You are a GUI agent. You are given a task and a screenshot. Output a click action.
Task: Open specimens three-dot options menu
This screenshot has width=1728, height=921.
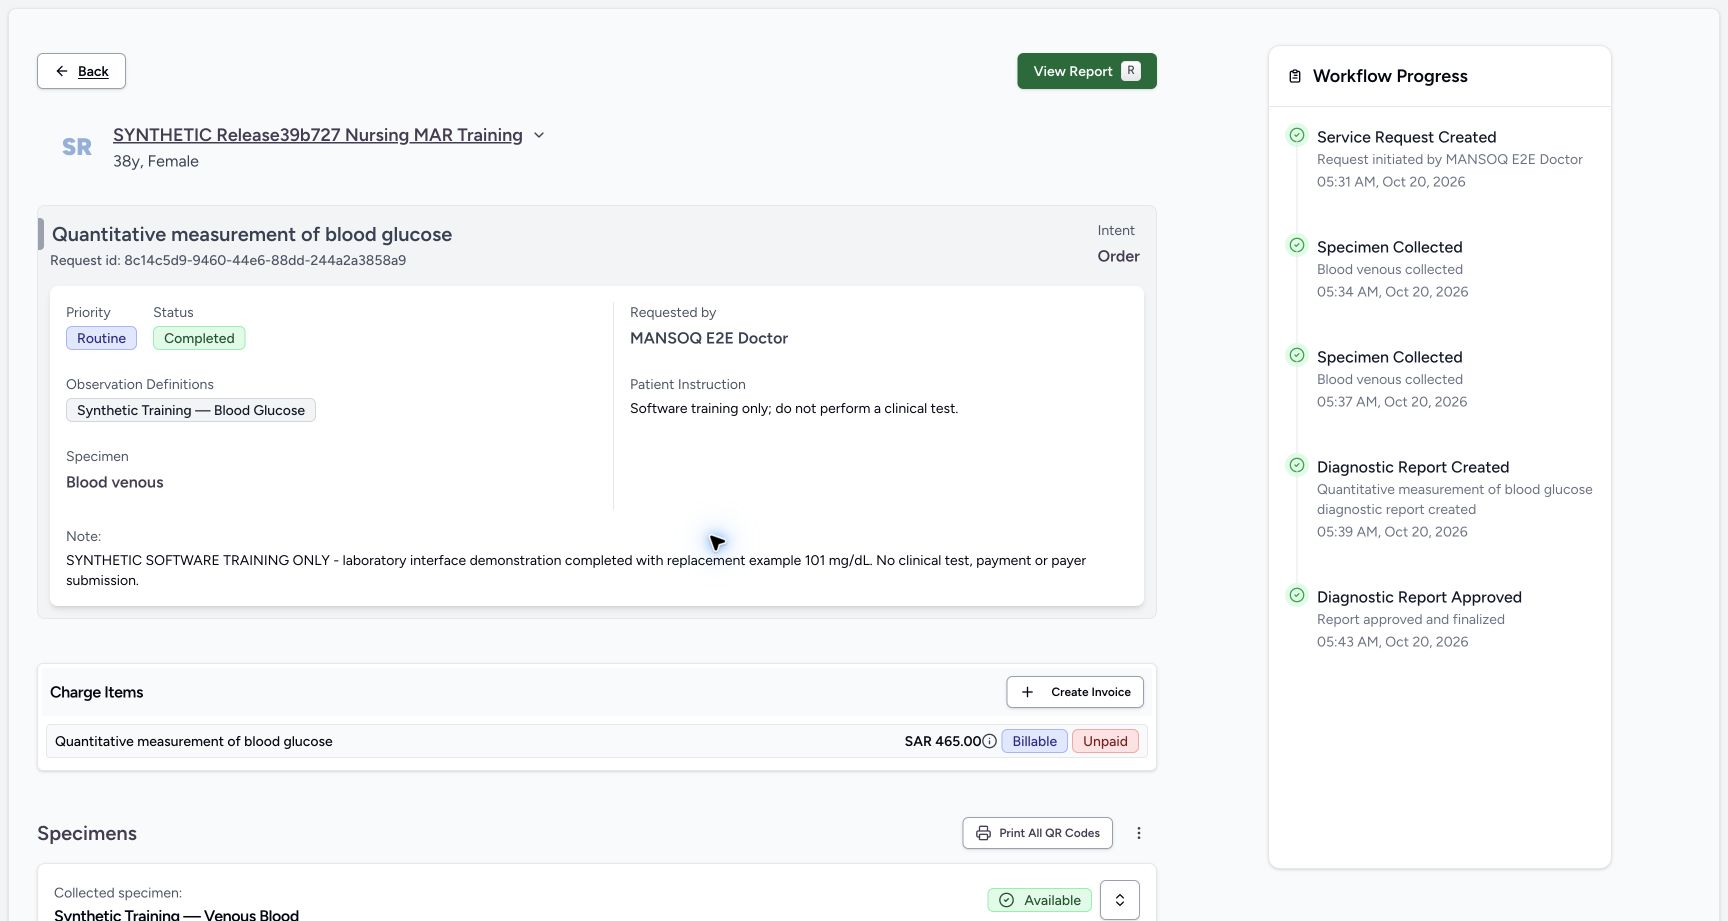[x=1138, y=833]
